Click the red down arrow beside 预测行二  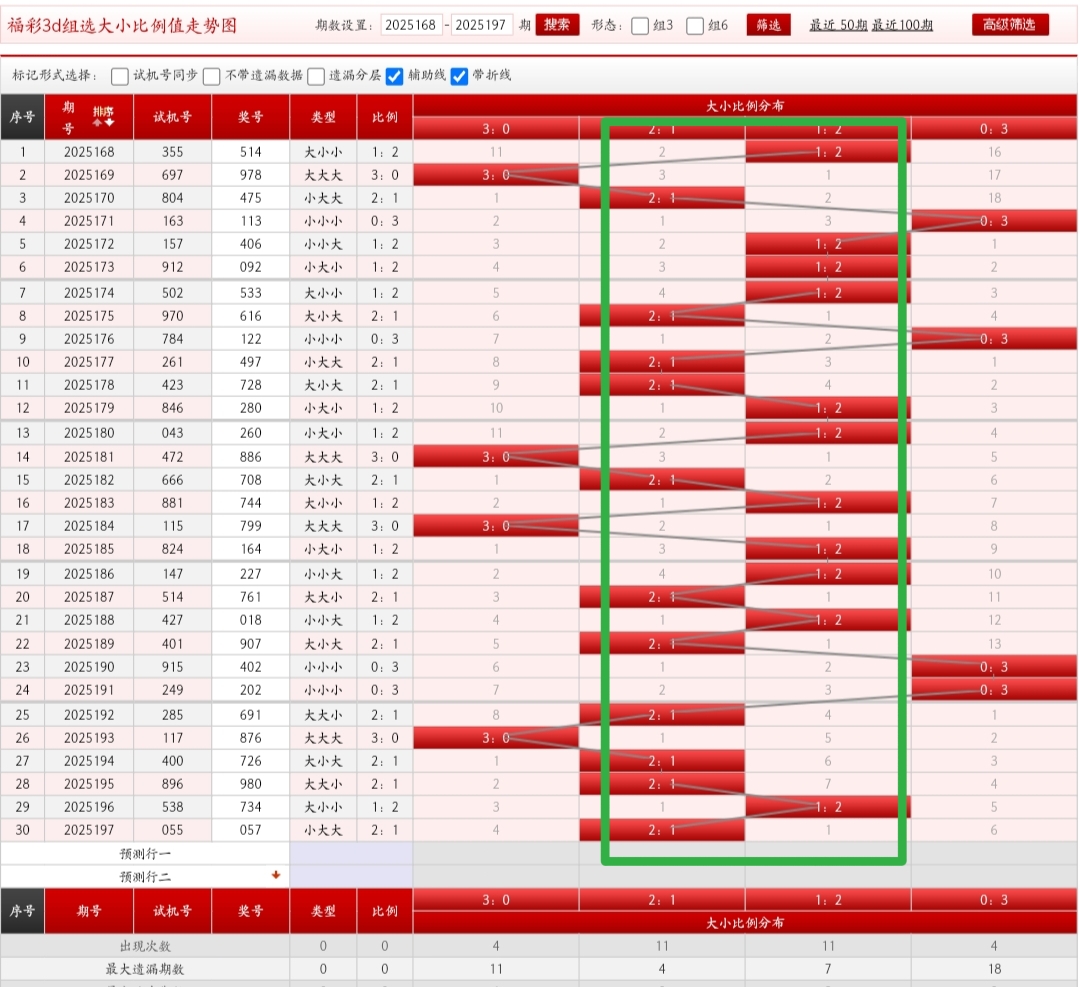point(276,875)
